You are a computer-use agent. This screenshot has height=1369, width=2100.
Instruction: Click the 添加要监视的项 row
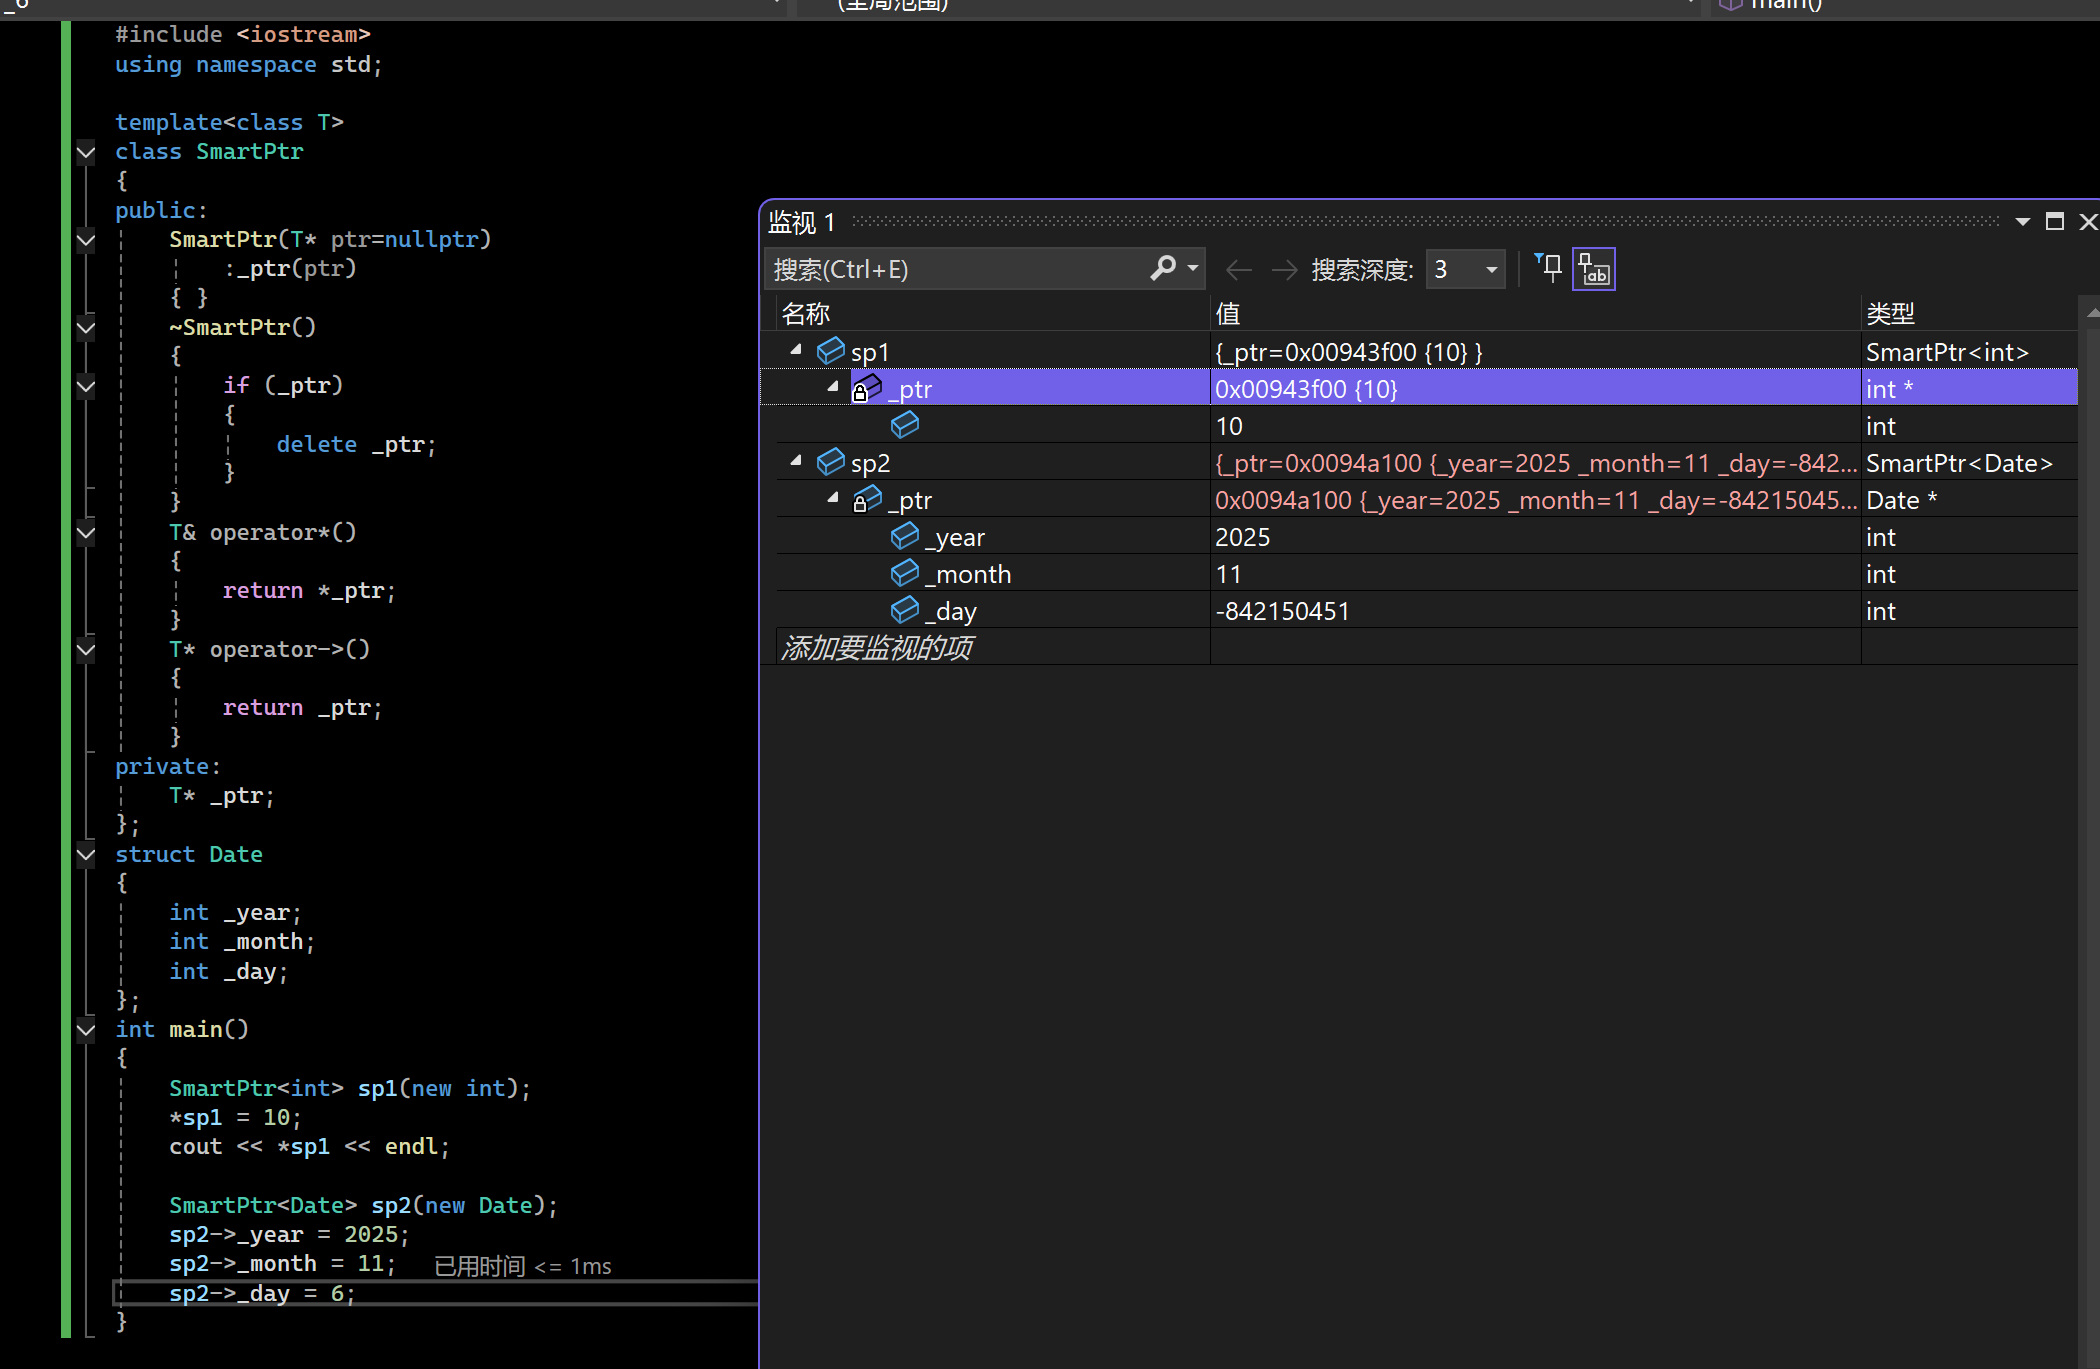click(x=876, y=648)
